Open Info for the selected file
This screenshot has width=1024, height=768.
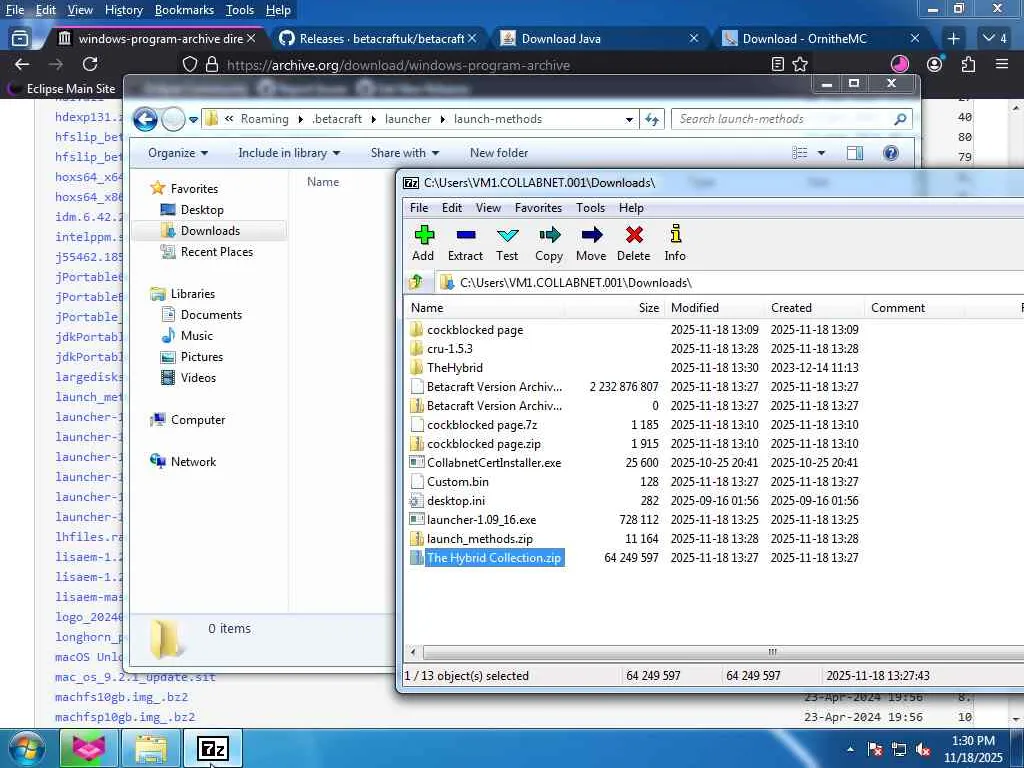click(x=675, y=243)
